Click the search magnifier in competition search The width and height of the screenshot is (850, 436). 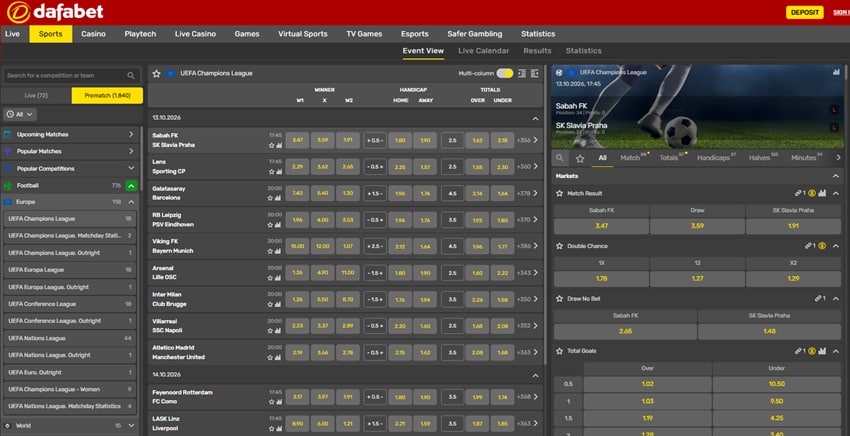pos(131,76)
